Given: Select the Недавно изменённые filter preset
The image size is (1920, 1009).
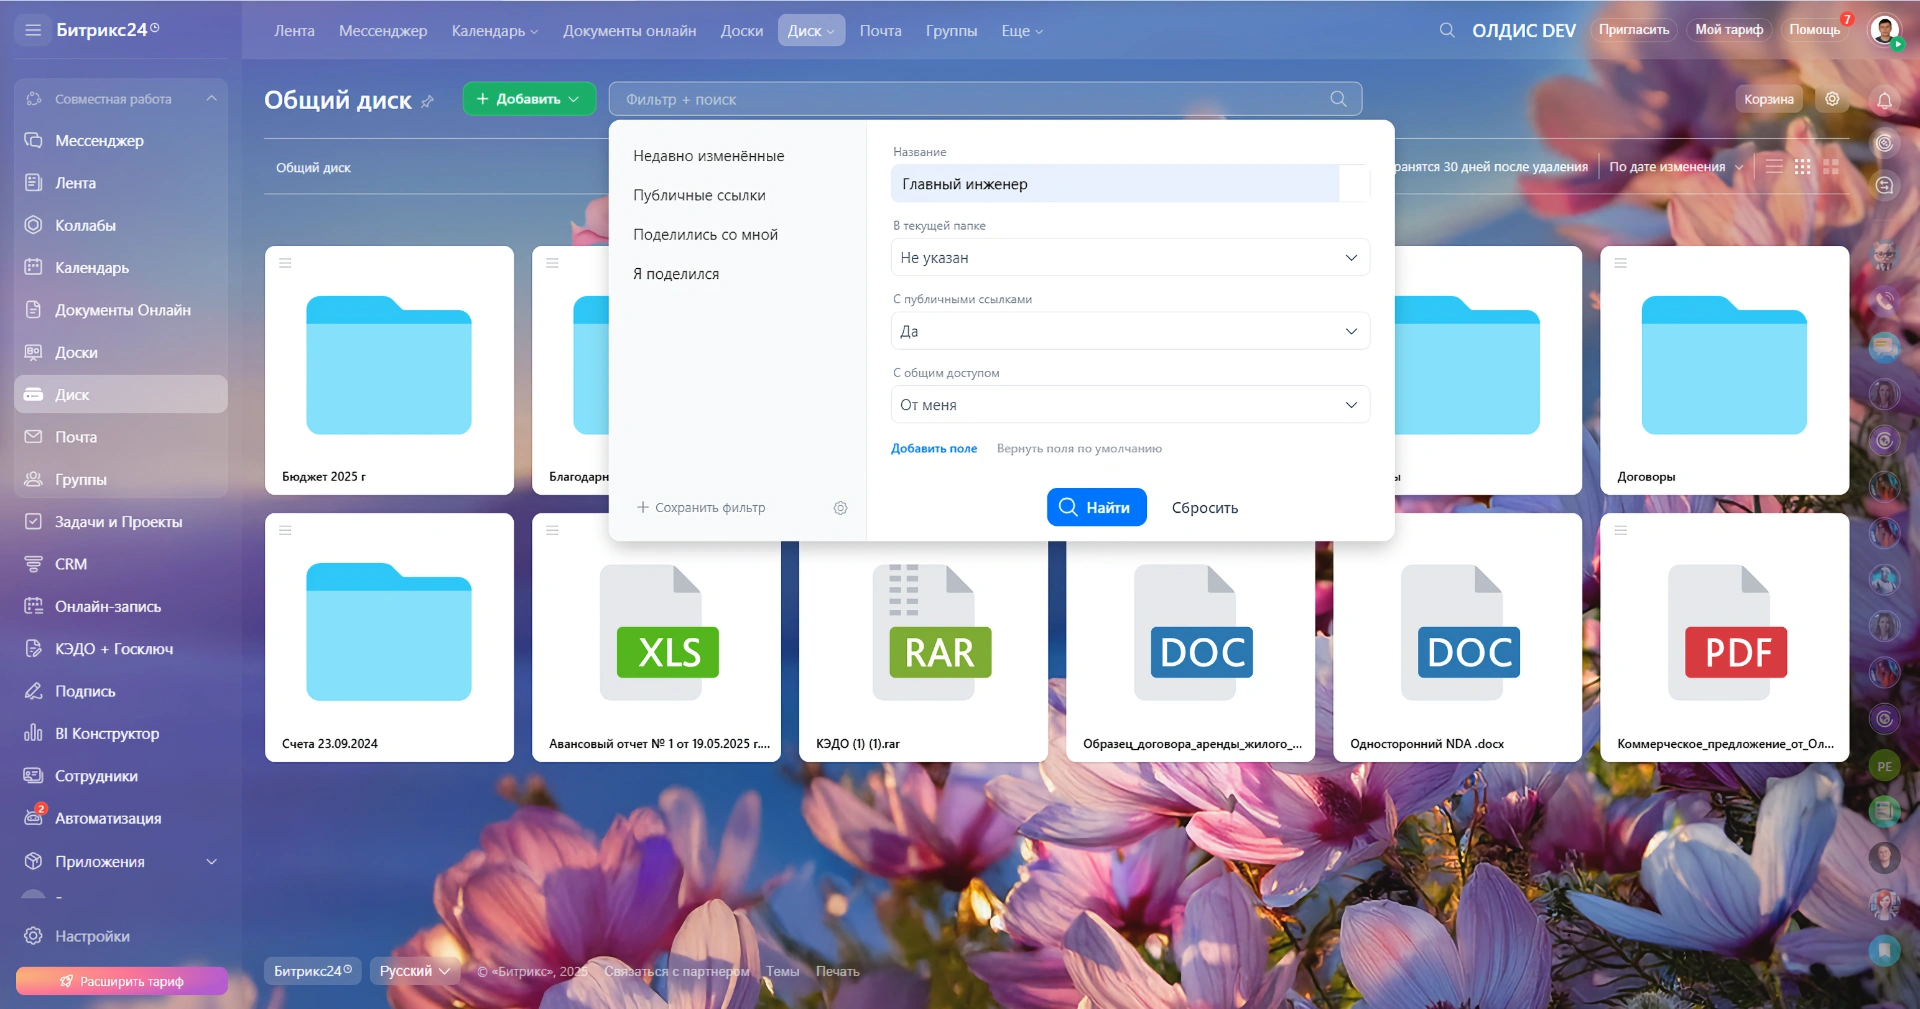Looking at the screenshot, I should (x=708, y=156).
